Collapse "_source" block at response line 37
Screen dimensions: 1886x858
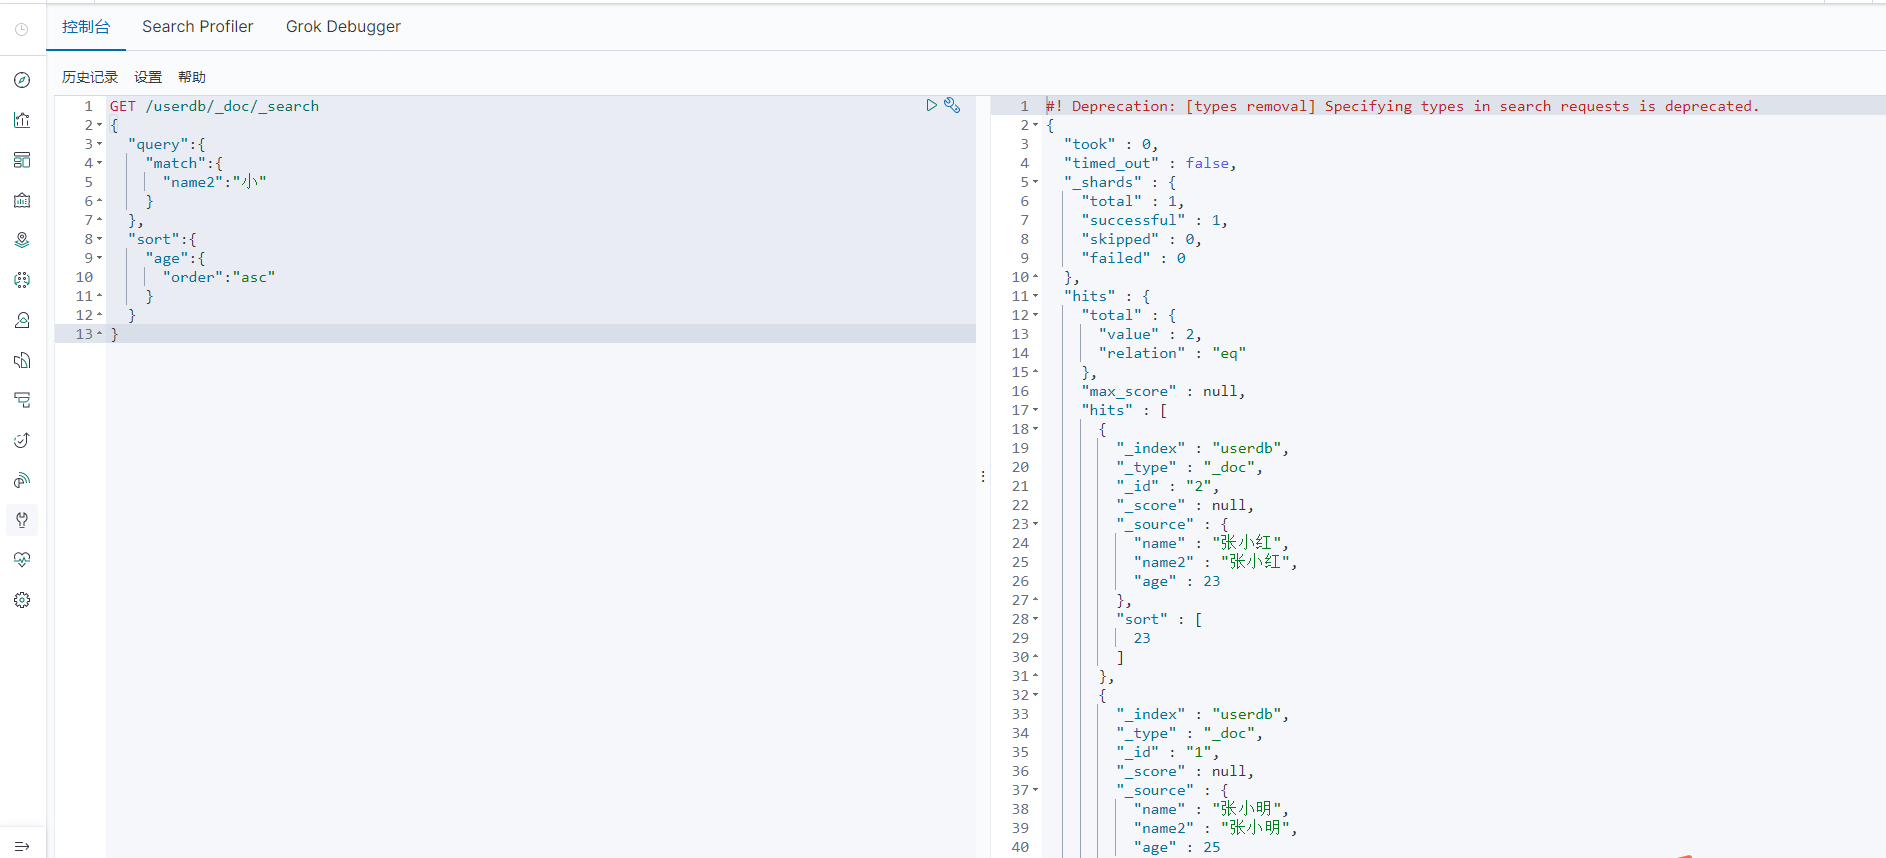pos(1036,791)
